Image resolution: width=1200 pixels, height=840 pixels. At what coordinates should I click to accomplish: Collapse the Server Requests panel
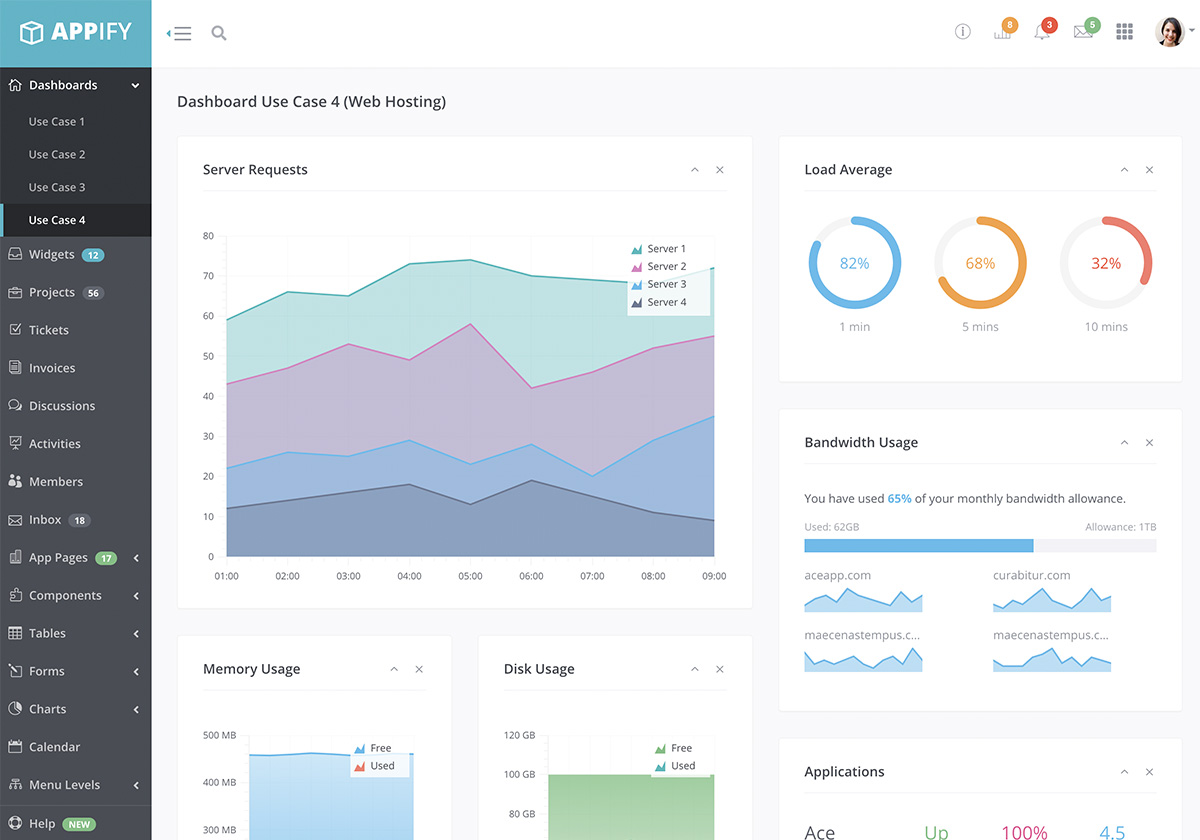tap(695, 170)
